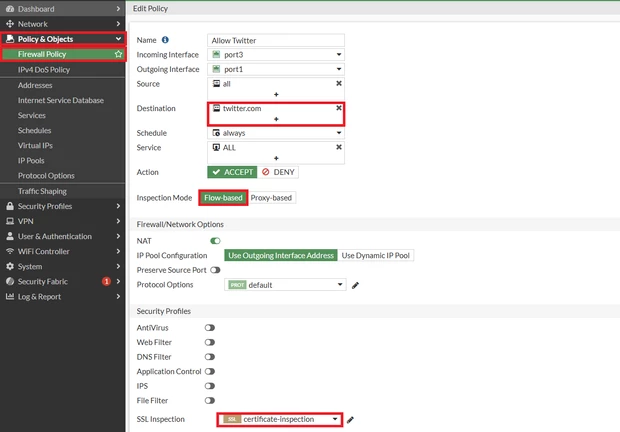Open Internet Service Database menu item
Image resolution: width=620 pixels, height=432 pixels.
pyautogui.click(x=62, y=100)
